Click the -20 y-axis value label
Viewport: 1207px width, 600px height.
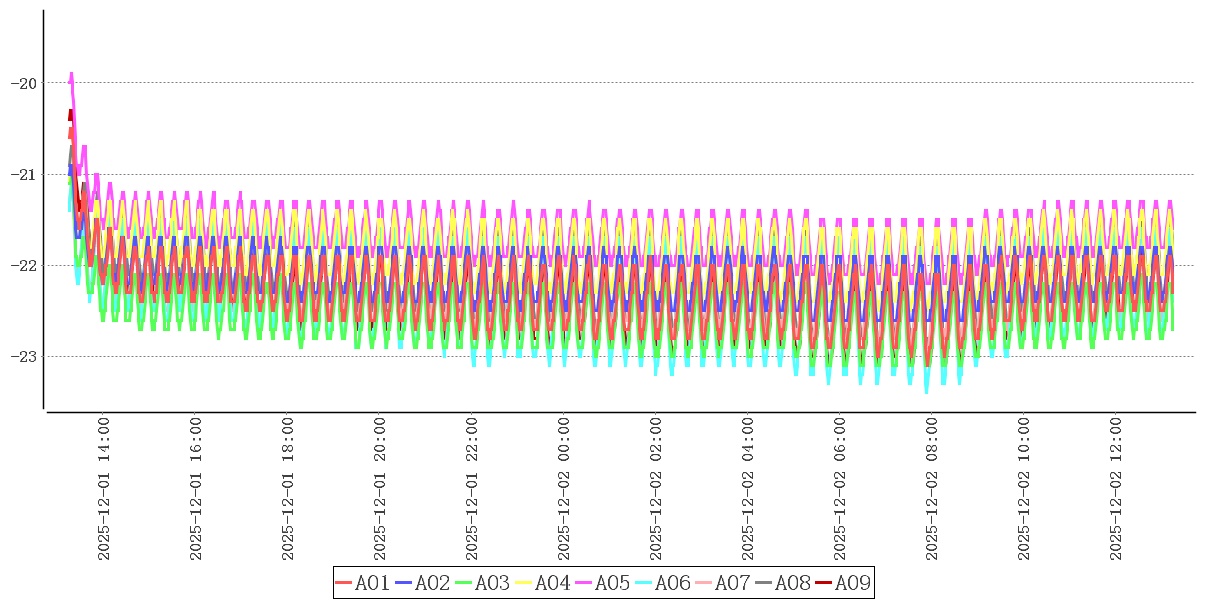23,83
